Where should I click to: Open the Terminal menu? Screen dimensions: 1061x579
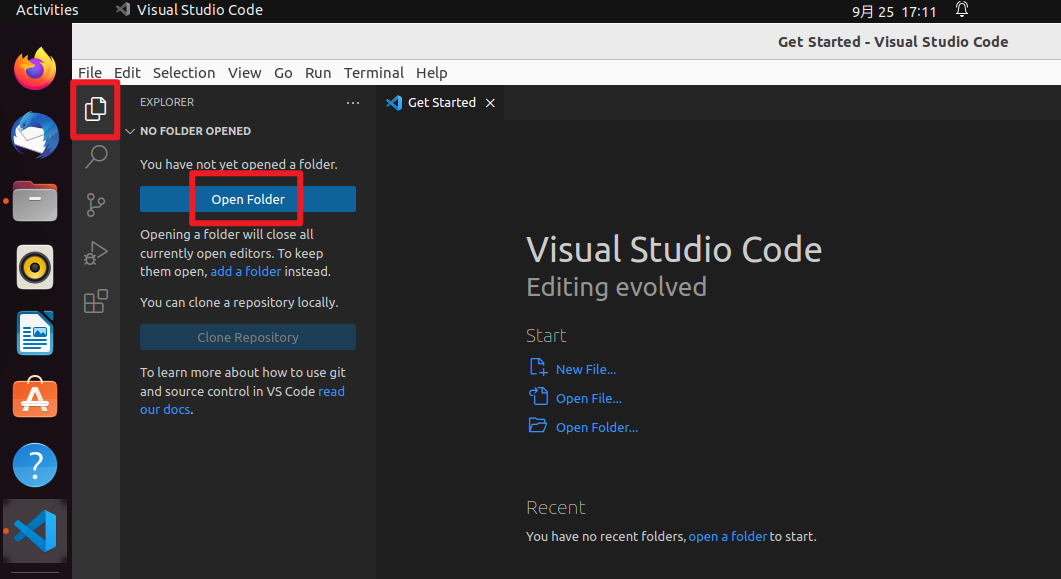tap(373, 72)
